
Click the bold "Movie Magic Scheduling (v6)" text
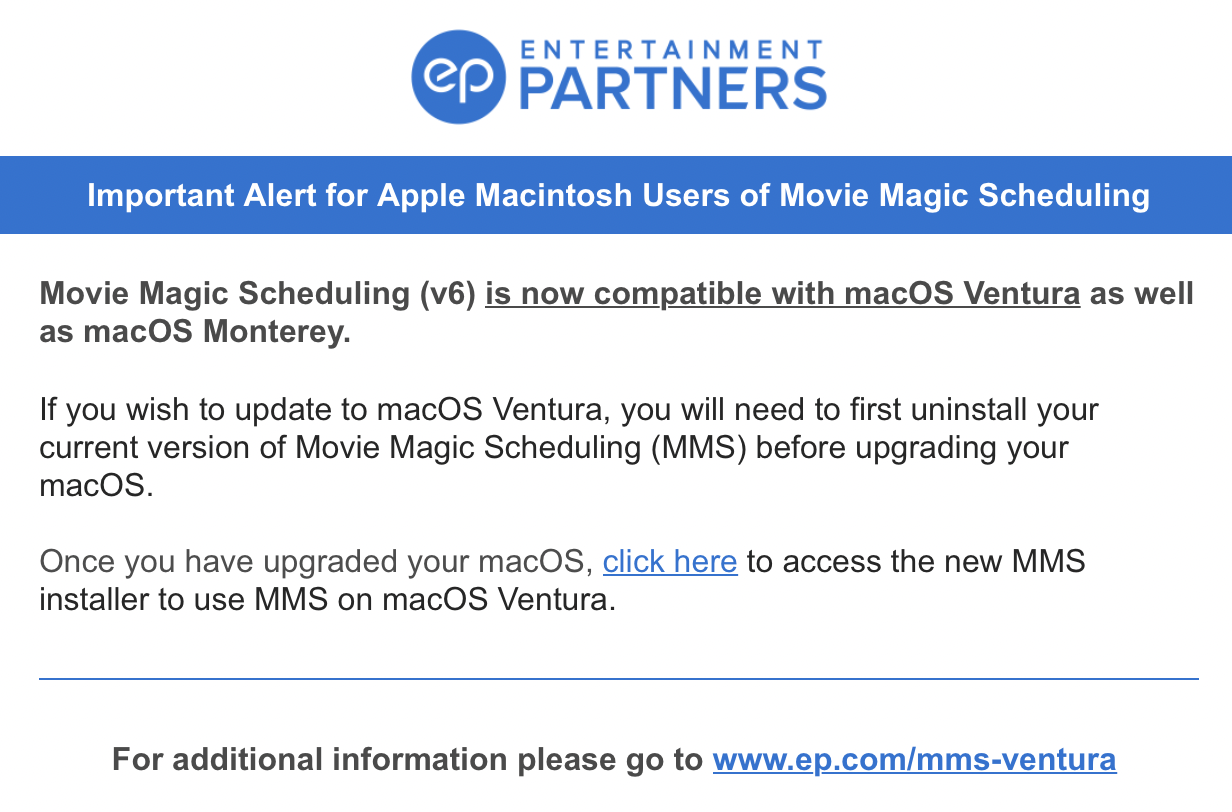[x=258, y=295]
